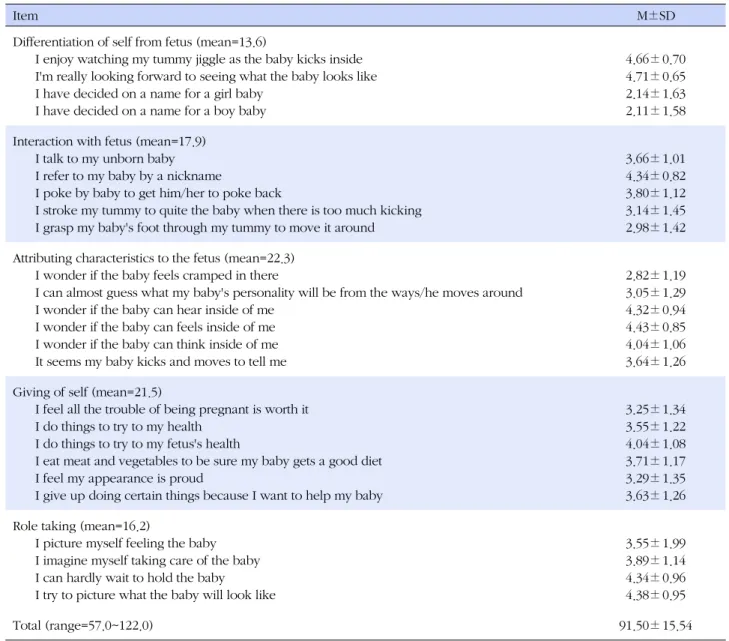This screenshot has height=641, width=729.
Task: Click the value 4.38±0.95
Action: point(656,595)
